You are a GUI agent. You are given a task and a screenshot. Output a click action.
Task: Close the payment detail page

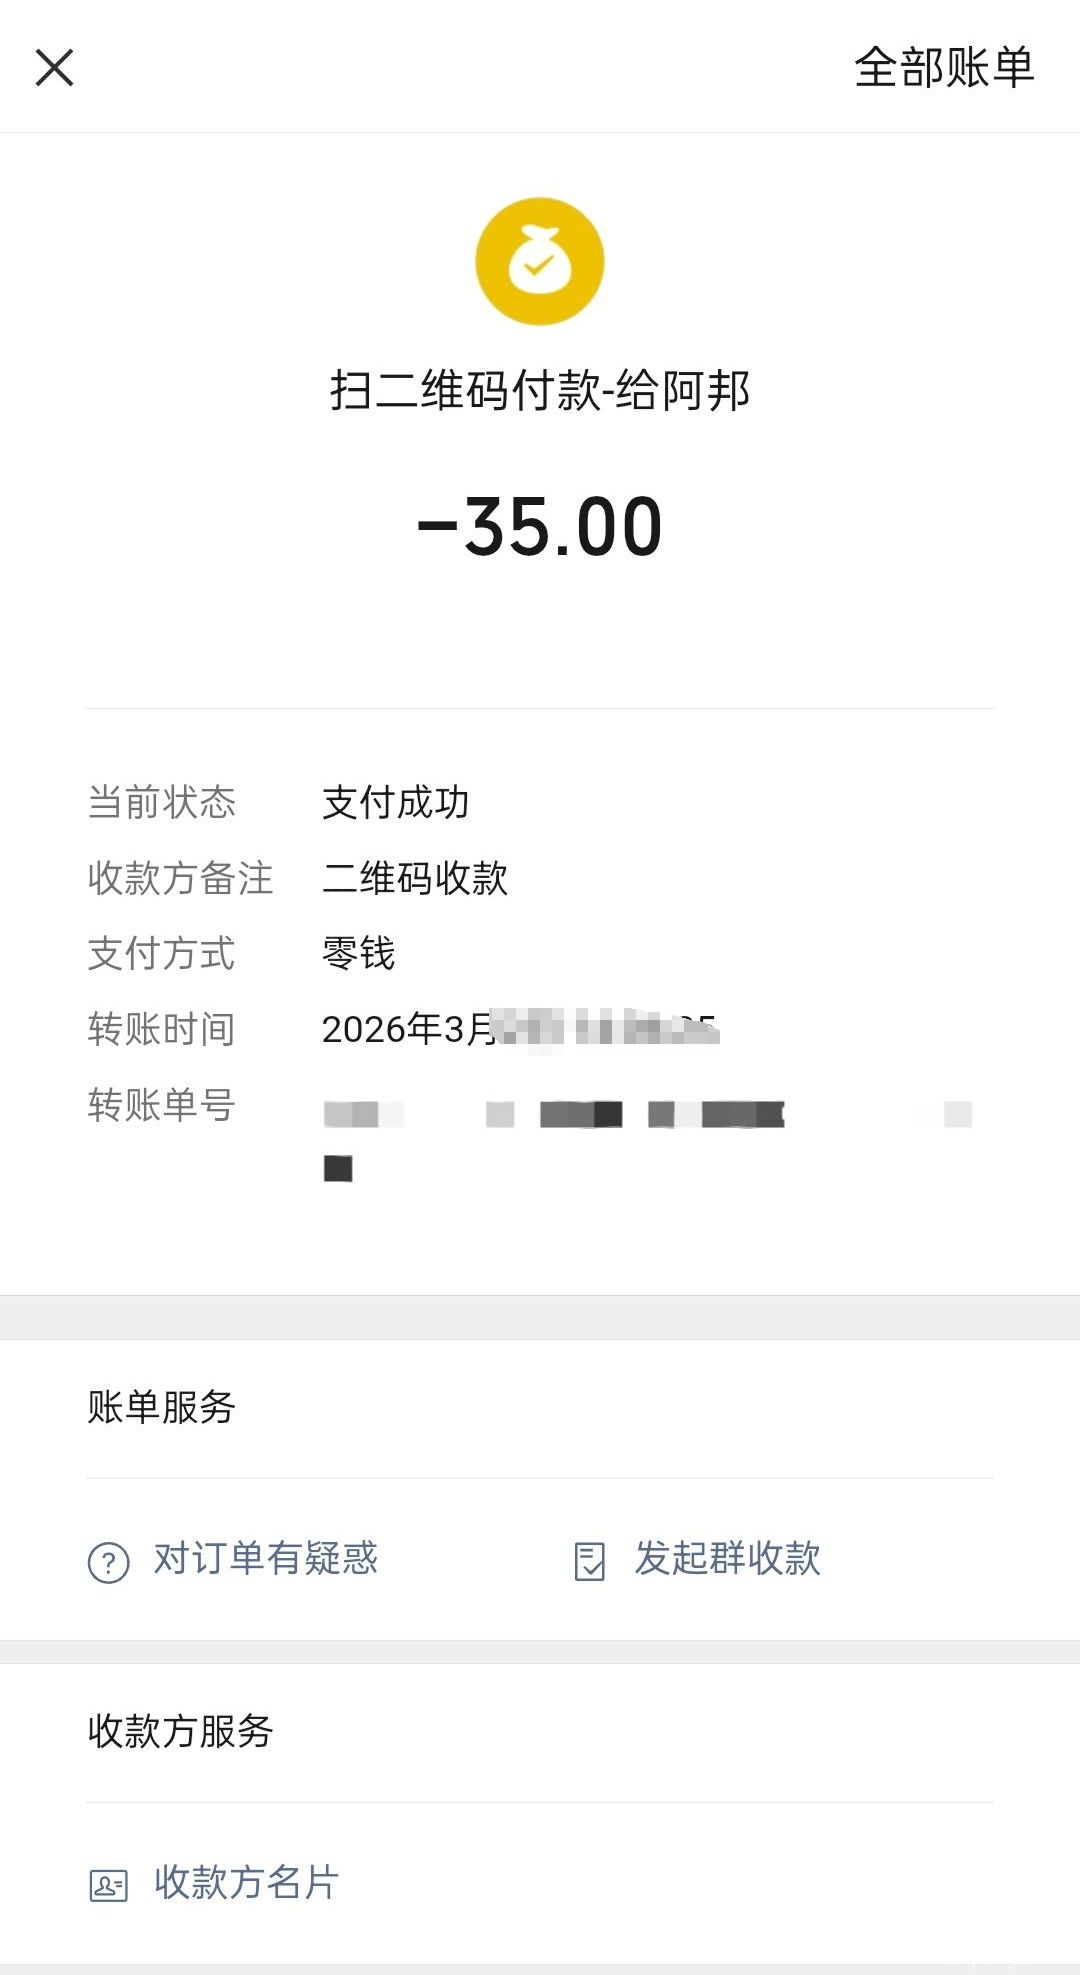coord(55,68)
